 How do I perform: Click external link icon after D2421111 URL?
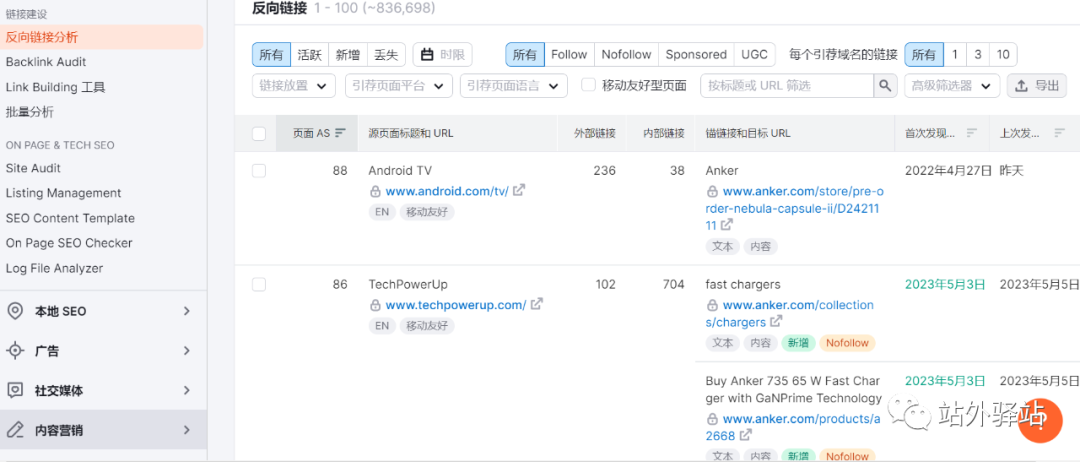[x=727, y=224]
